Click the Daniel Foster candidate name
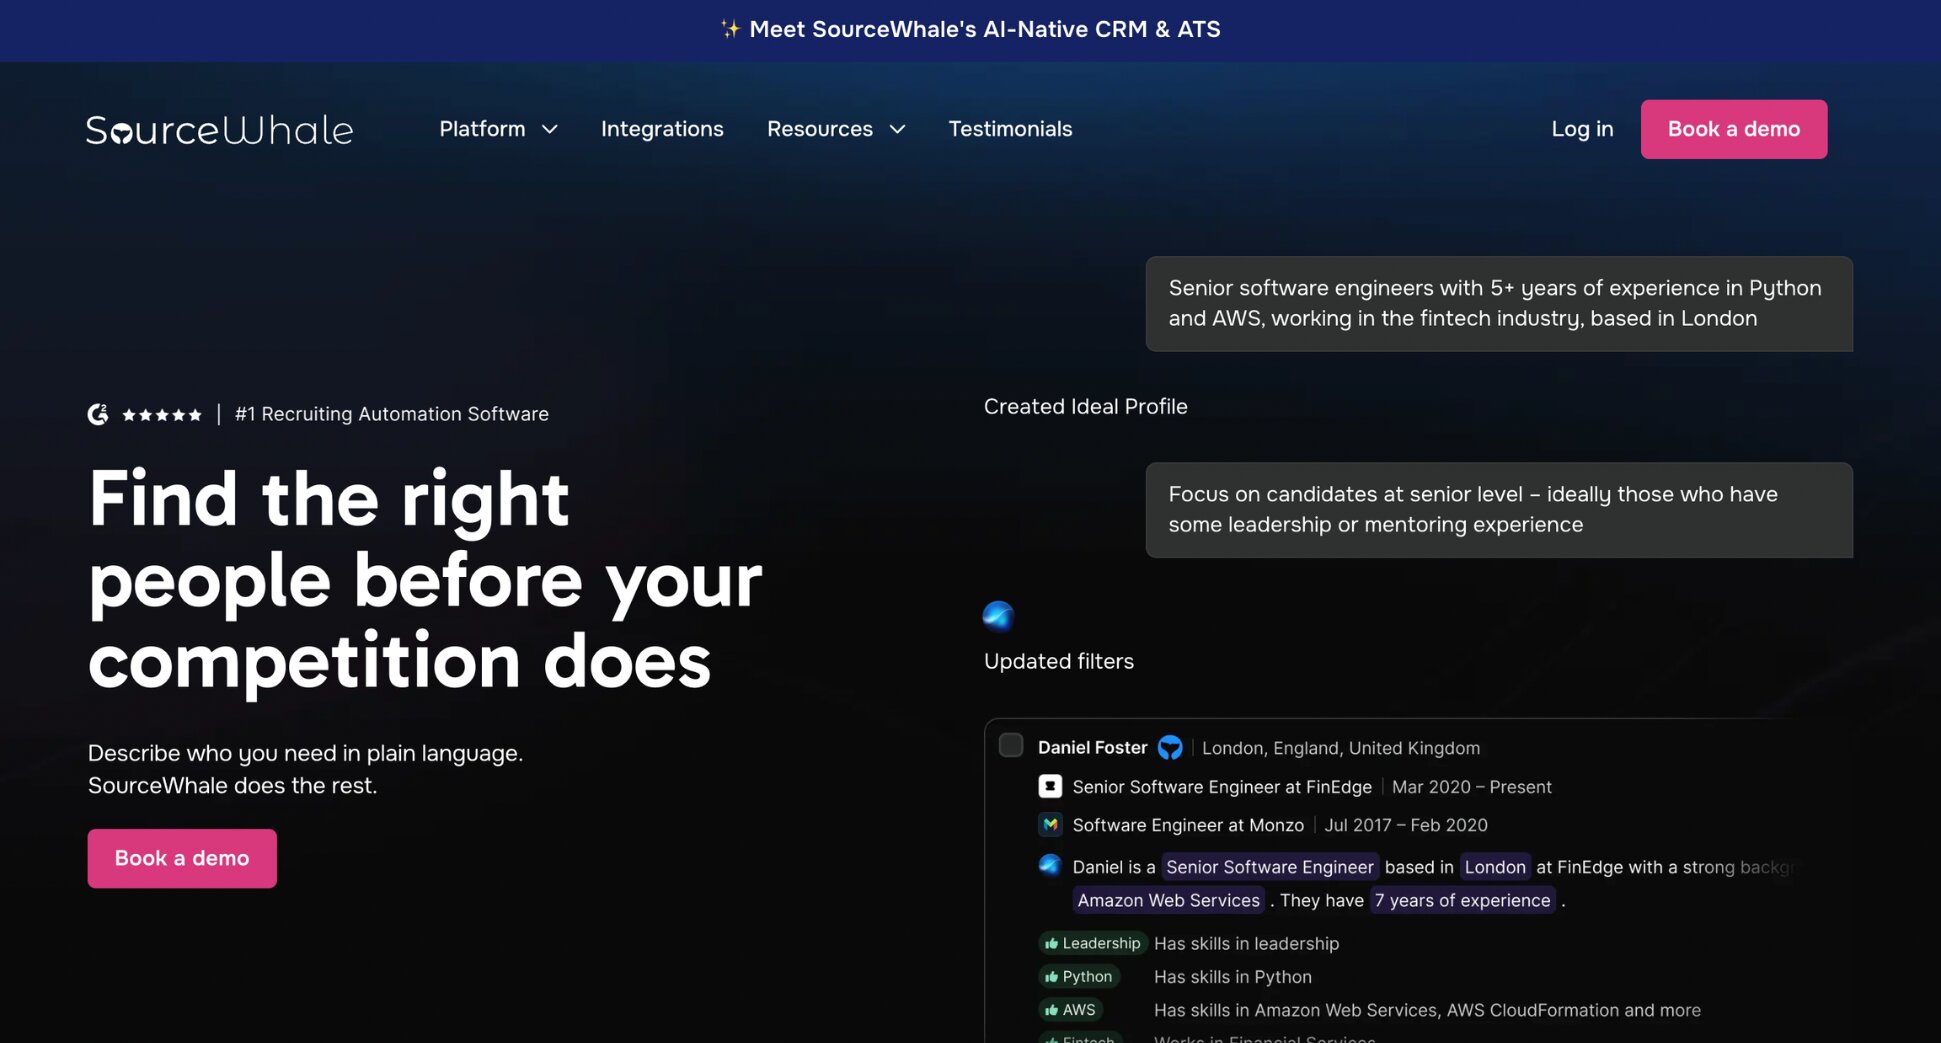Viewport: 1941px width, 1043px height. click(1092, 747)
